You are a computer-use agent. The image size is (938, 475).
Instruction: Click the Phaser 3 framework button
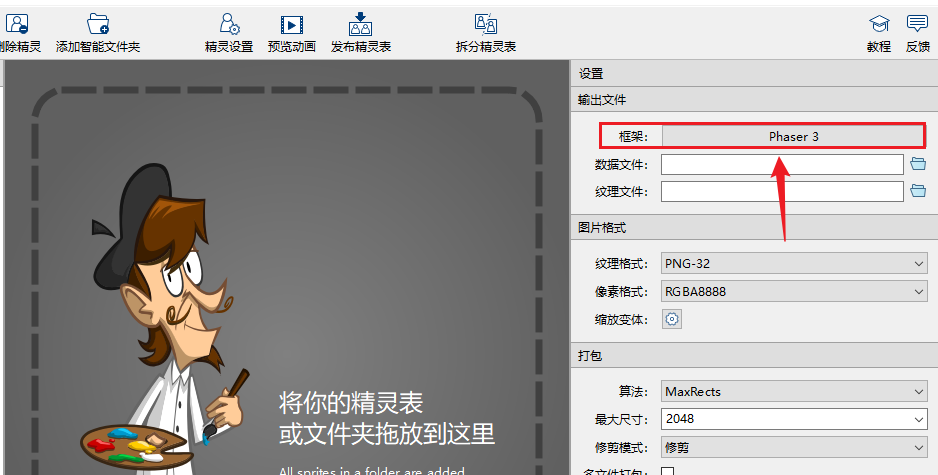793,136
